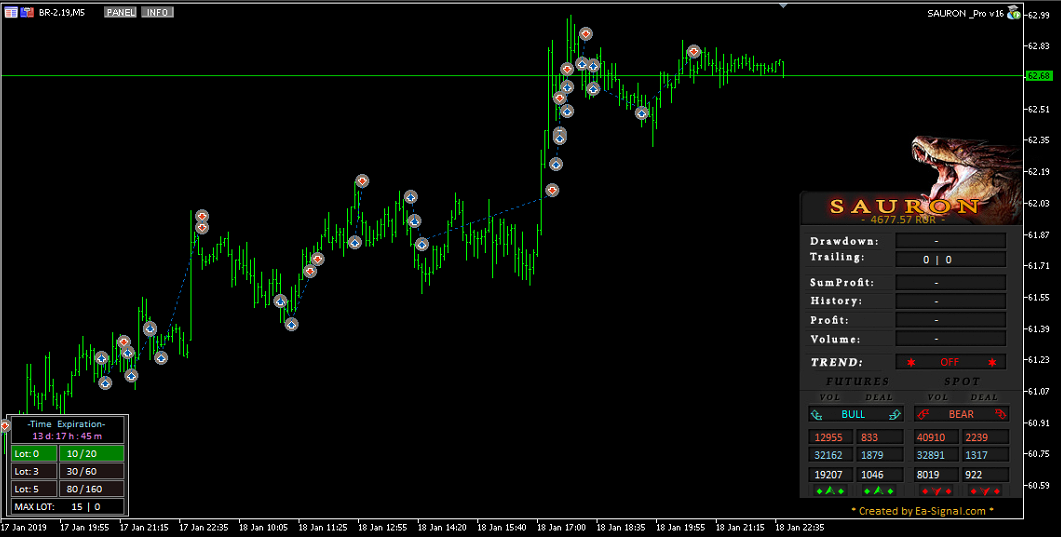Click left arrow icon beside BEAR

(x=923, y=414)
